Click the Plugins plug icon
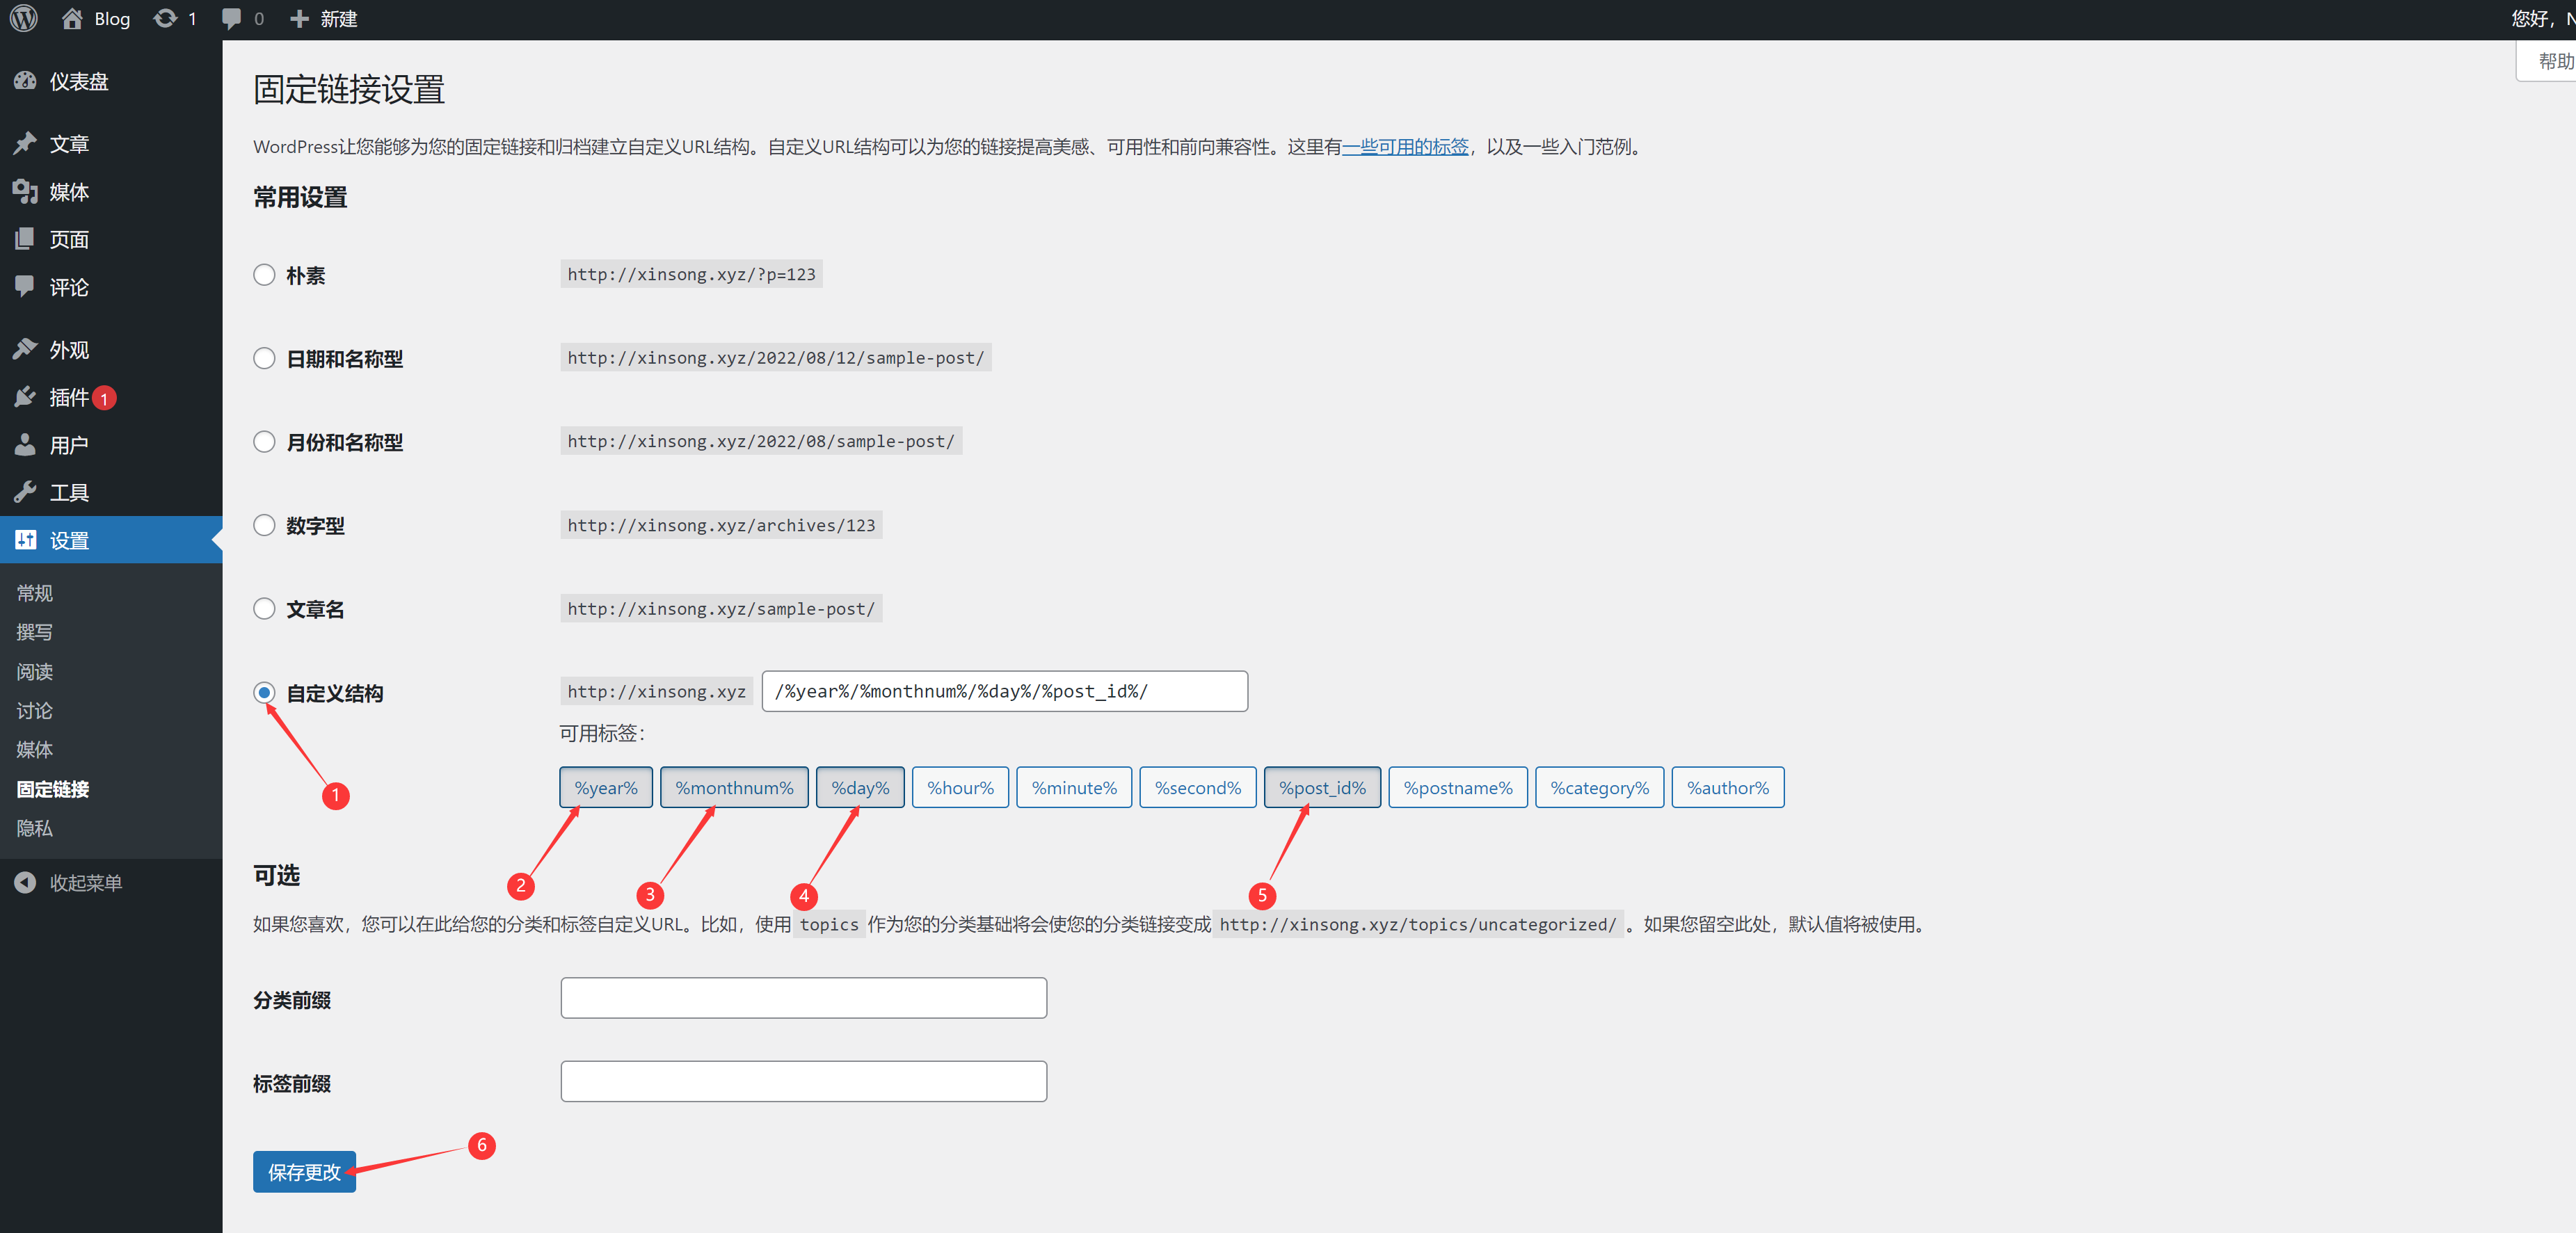The width and height of the screenshot is (2576, 1233). 25,397
